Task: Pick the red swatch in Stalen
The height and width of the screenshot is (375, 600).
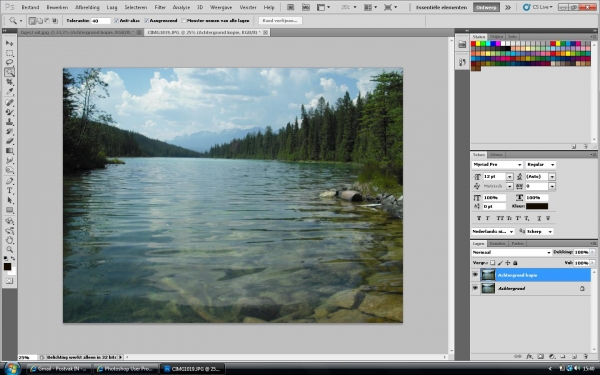Action: [473, 44]
